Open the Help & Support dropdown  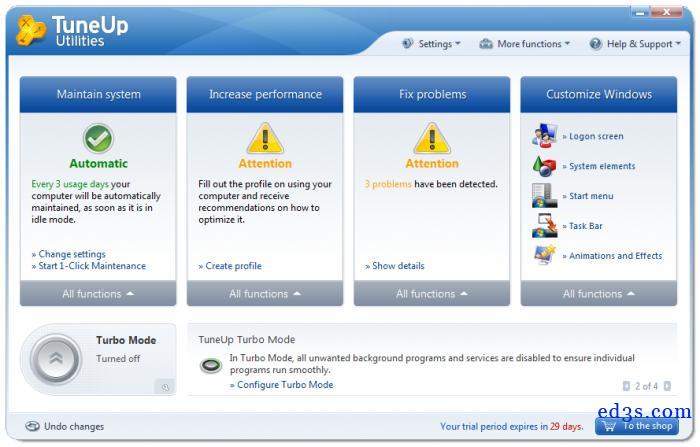coord(635,44)
